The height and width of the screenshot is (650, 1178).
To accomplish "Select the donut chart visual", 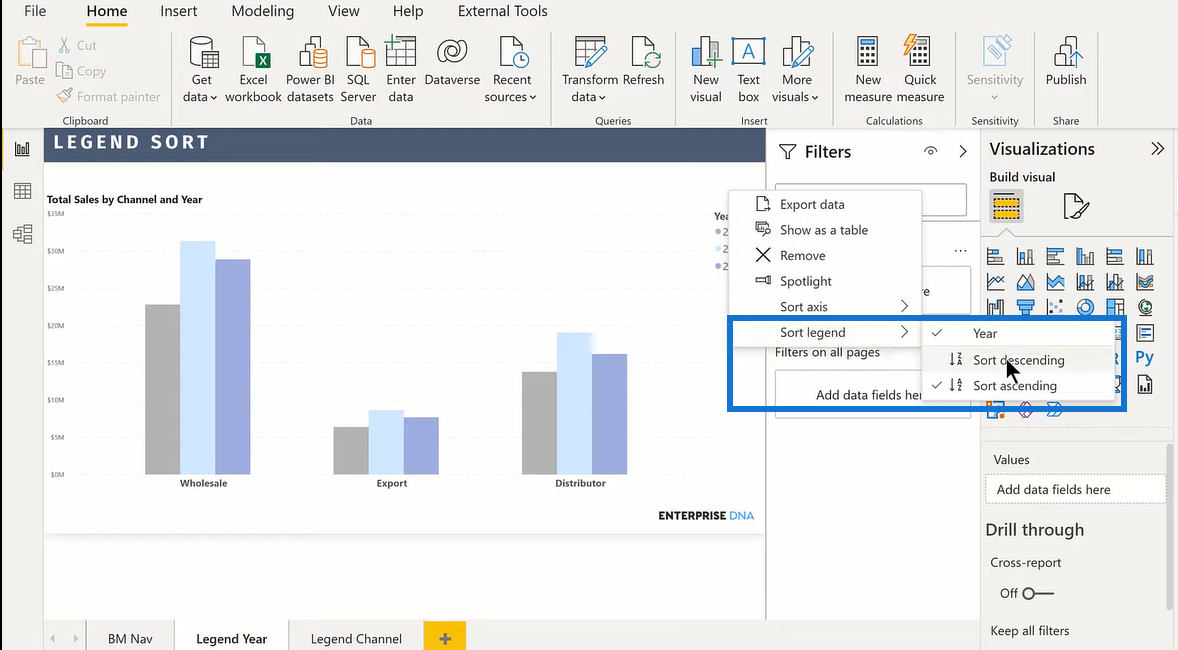I will coord(1085,307).
